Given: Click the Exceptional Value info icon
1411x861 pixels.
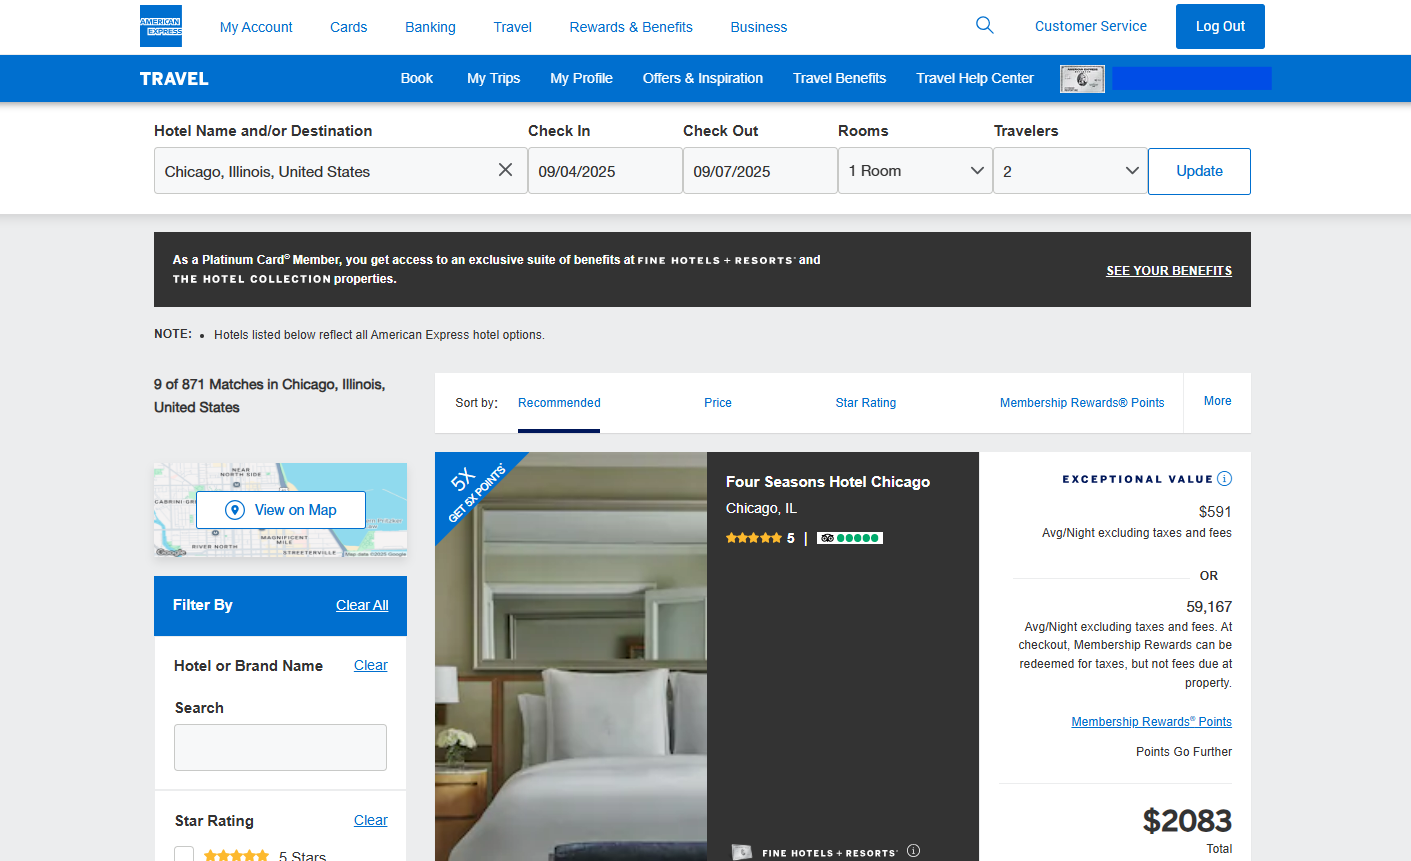Looking at the screenshot, I should pyautogui.click(x=1225, y=479).
